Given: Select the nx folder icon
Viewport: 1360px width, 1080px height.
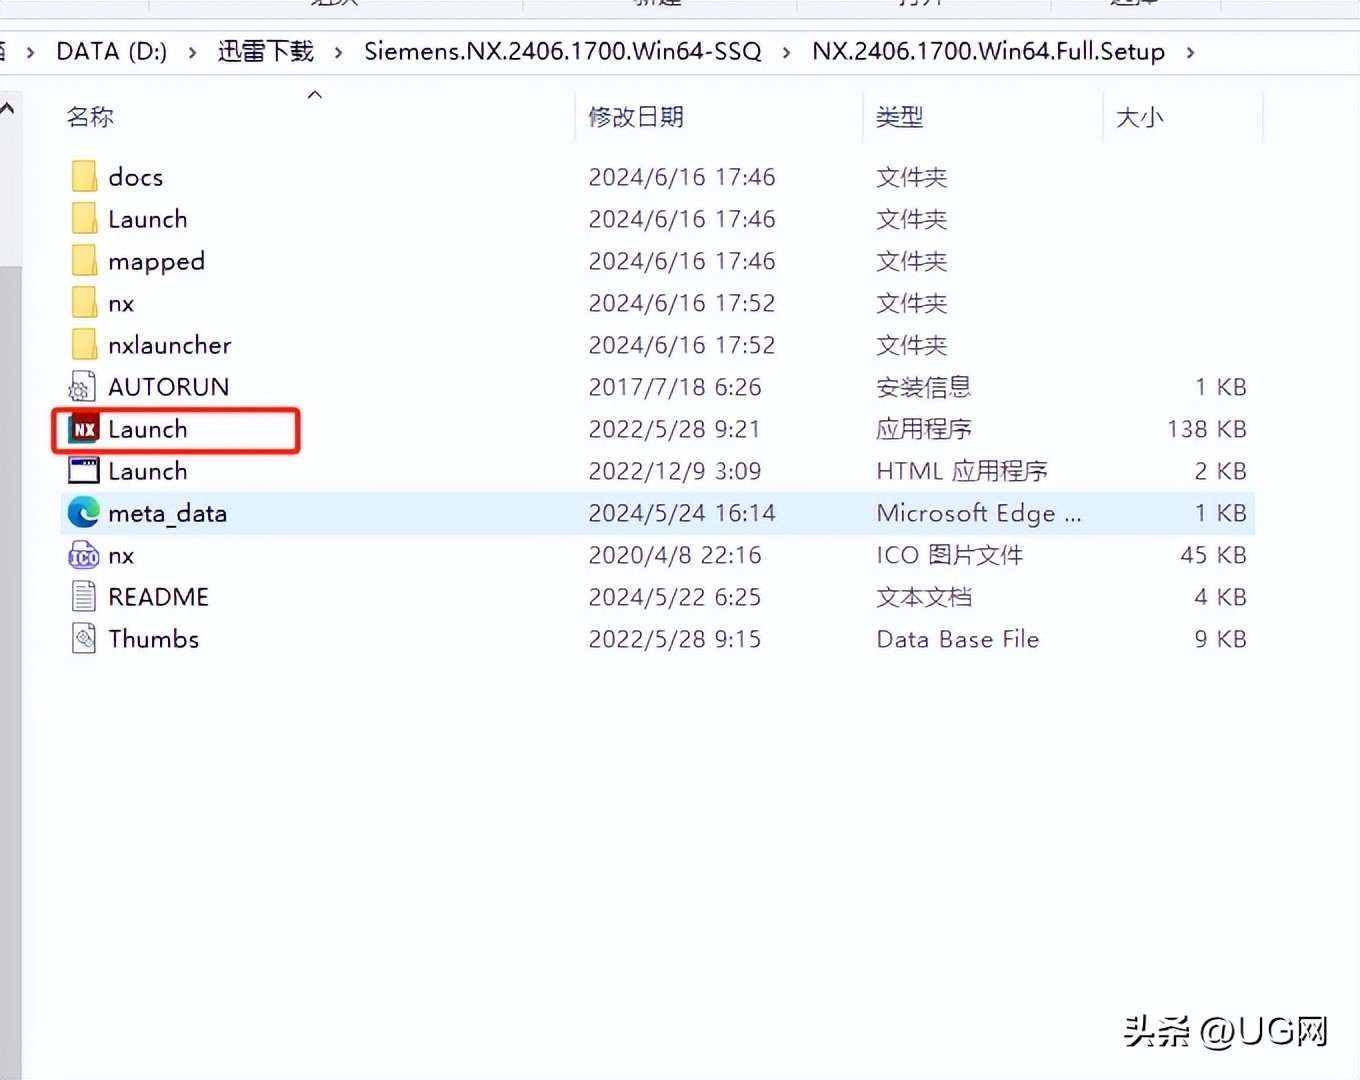Looking at the screenshot, I should pos(84,303).
